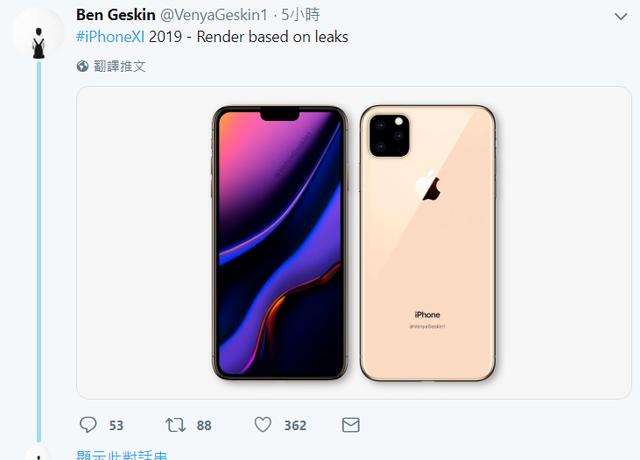Open Ben Geskin's profile avatar
This screenshot has width=640, height=460.
[x=38, y=38]
